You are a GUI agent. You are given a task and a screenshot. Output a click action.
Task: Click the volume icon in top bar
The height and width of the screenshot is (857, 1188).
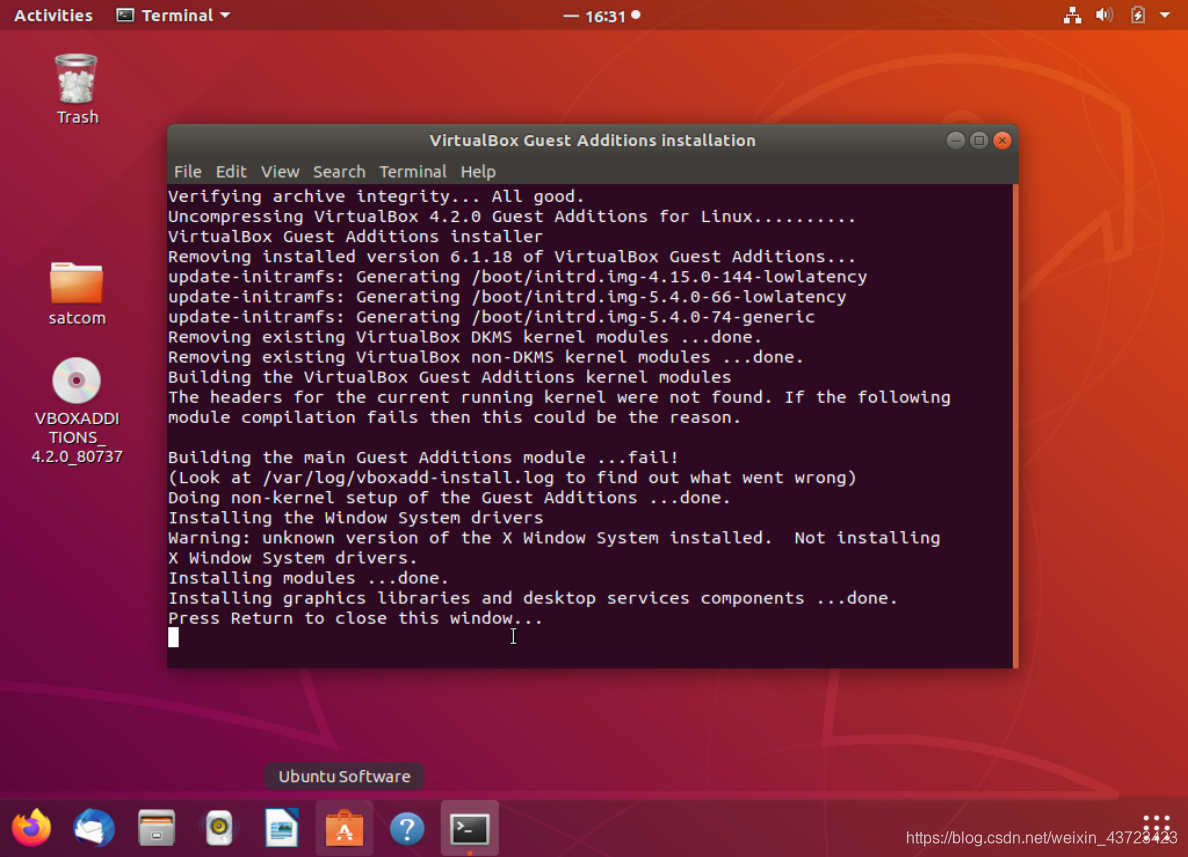(1105, 15)
